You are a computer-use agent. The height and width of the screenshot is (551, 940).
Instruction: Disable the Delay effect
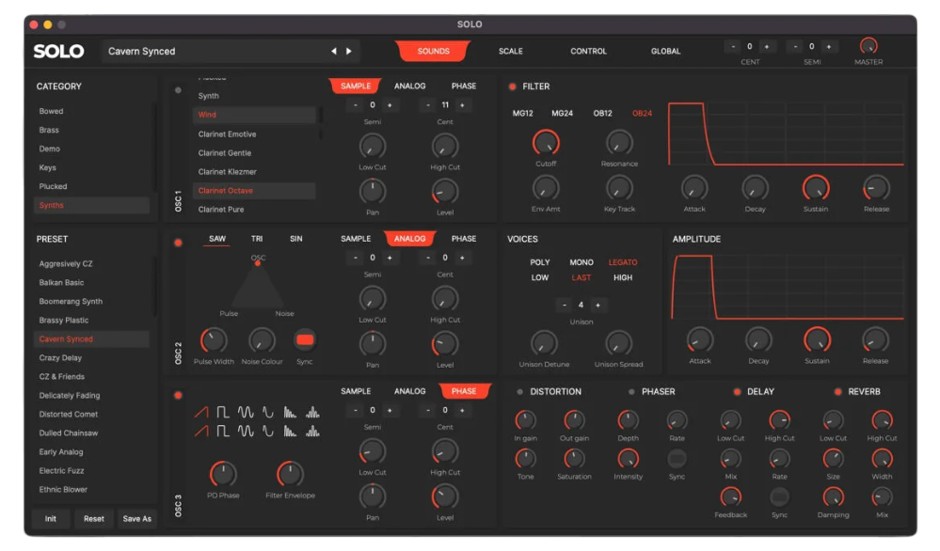click(x=737, y=392)
